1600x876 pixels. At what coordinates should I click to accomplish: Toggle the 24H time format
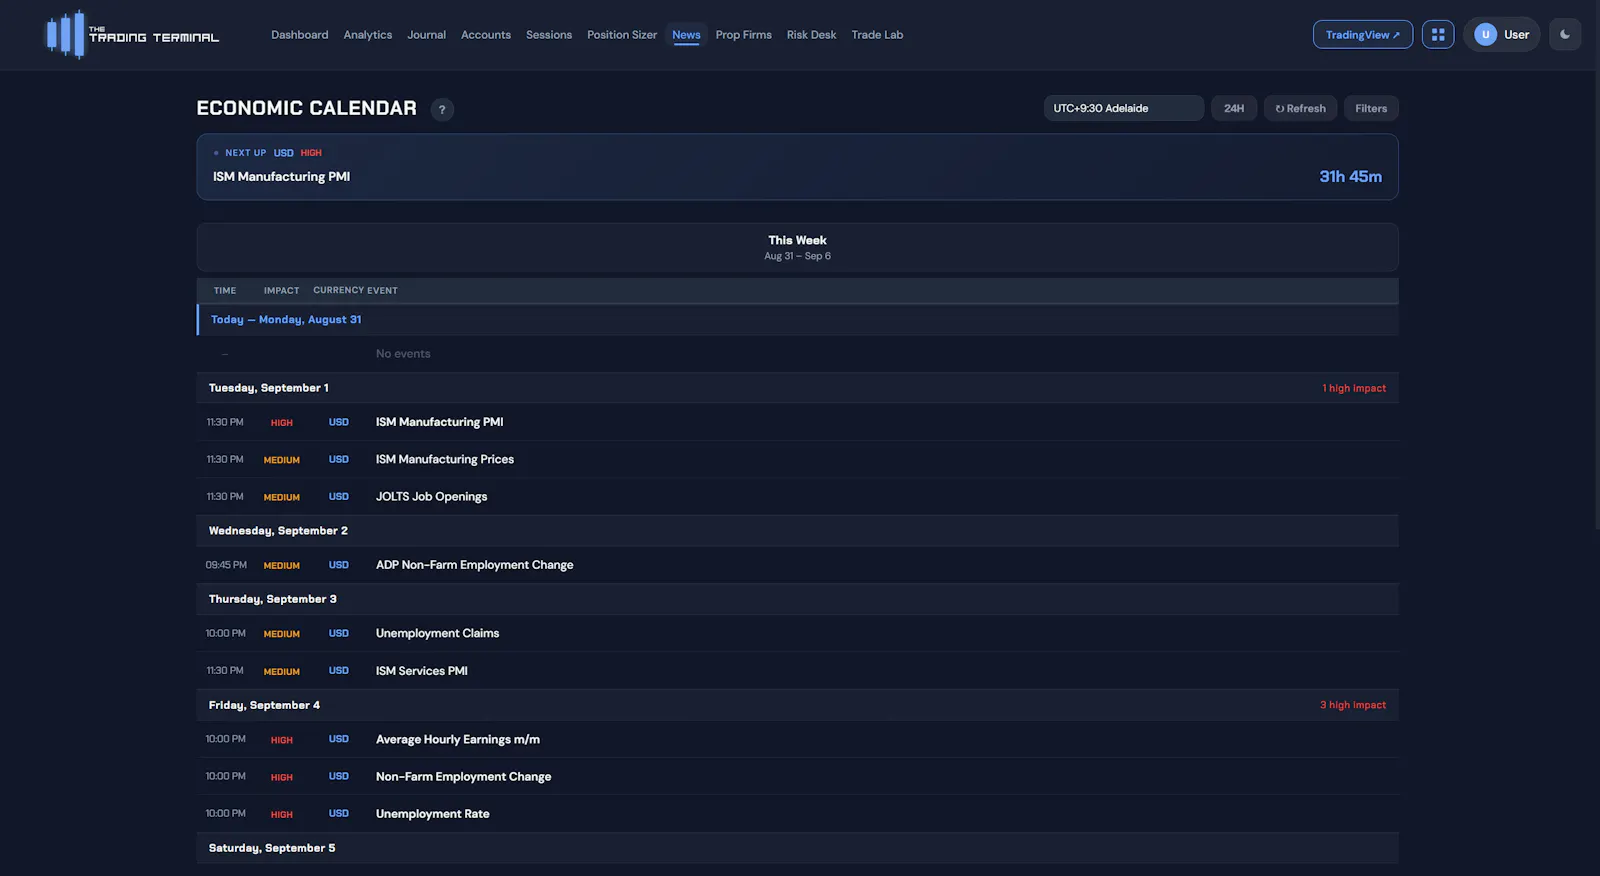click(x=1234, y=108)
